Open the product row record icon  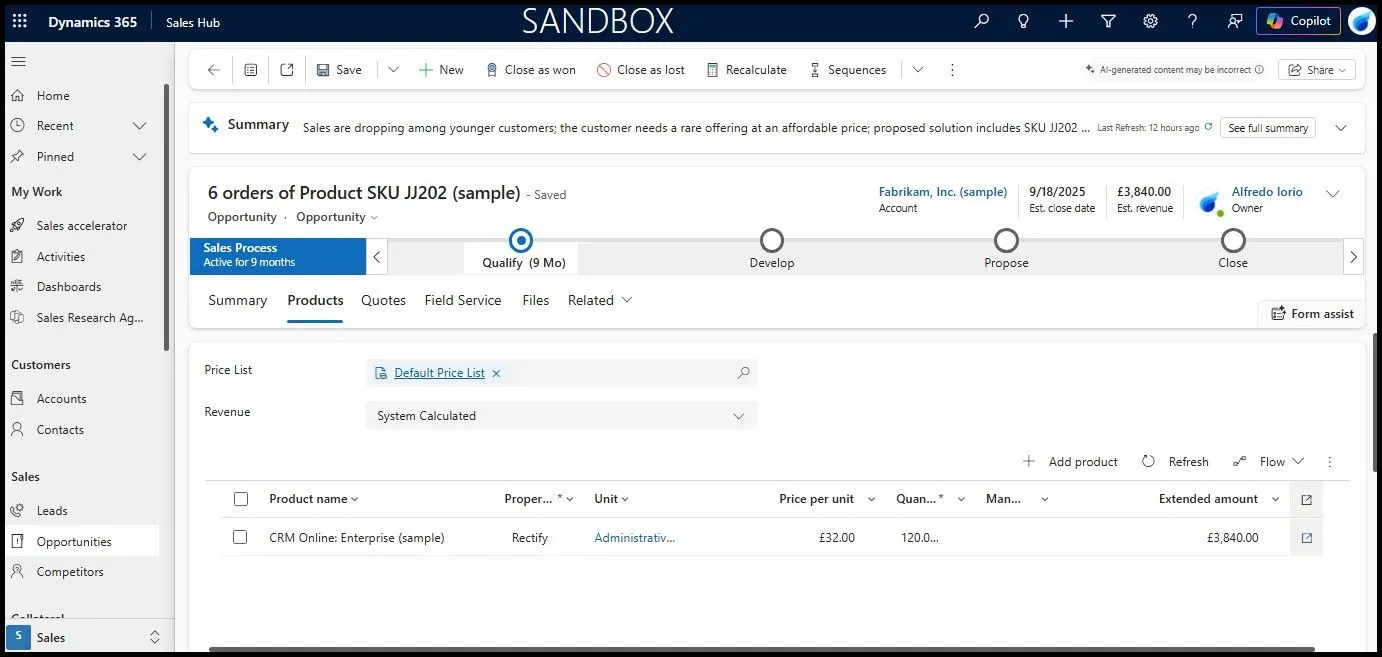pos(1307,538)
